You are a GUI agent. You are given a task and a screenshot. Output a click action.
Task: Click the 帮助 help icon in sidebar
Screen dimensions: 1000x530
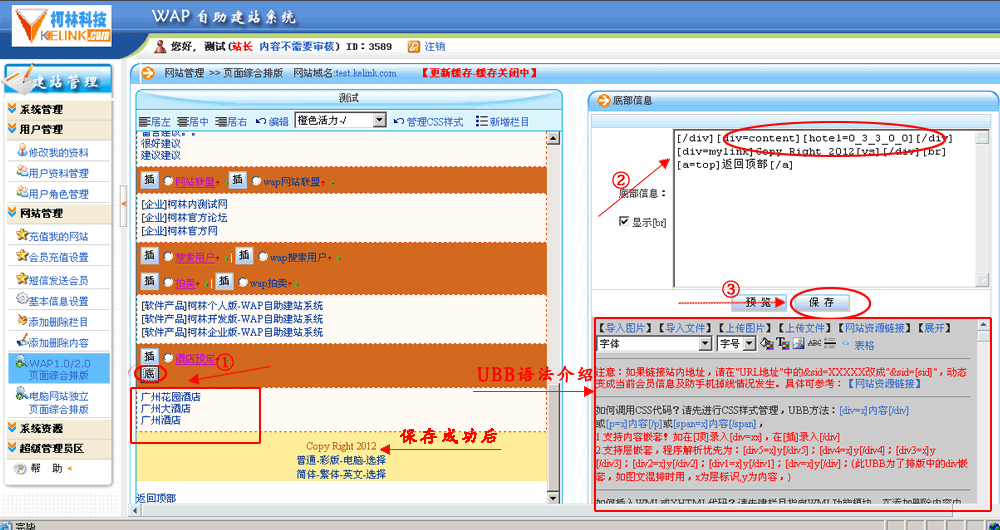tap(22, 469)
